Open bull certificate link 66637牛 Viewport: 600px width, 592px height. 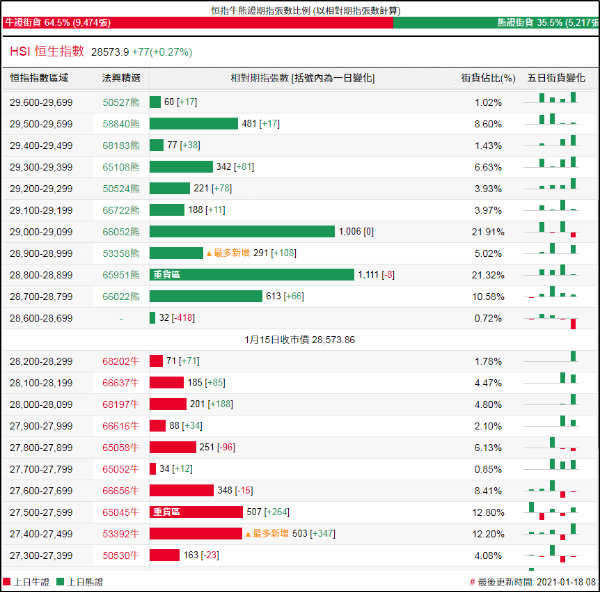point(121,383)
